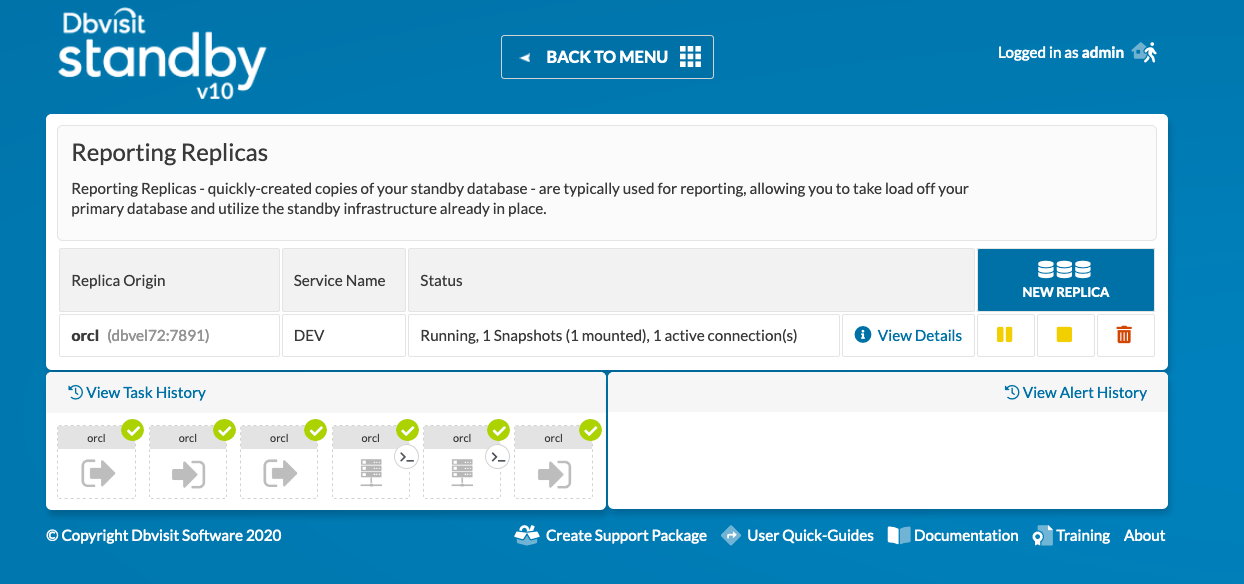Create a NEW REPLICA
1244x584 pixels.
tap(1065, 280)
